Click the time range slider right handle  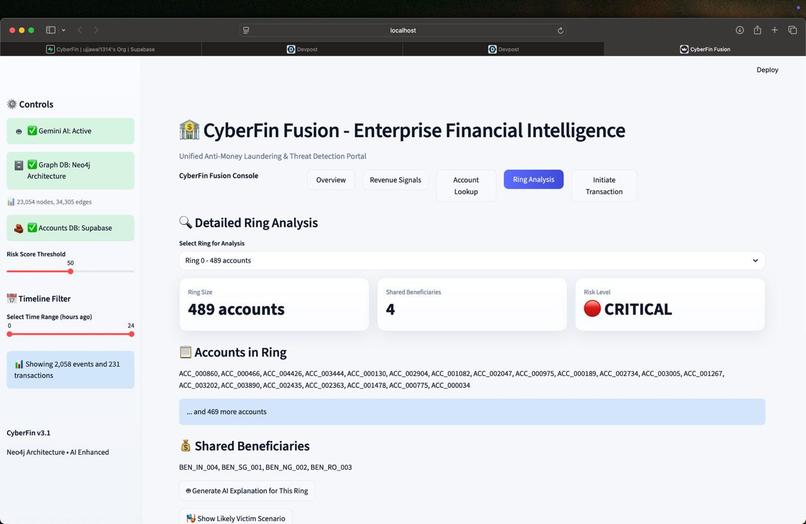coord(132,334)
